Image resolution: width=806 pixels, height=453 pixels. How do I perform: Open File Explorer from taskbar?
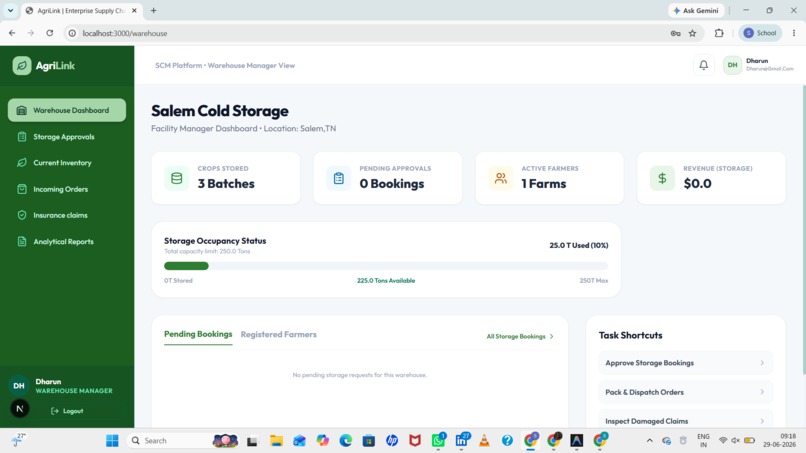tap(277, 441)
